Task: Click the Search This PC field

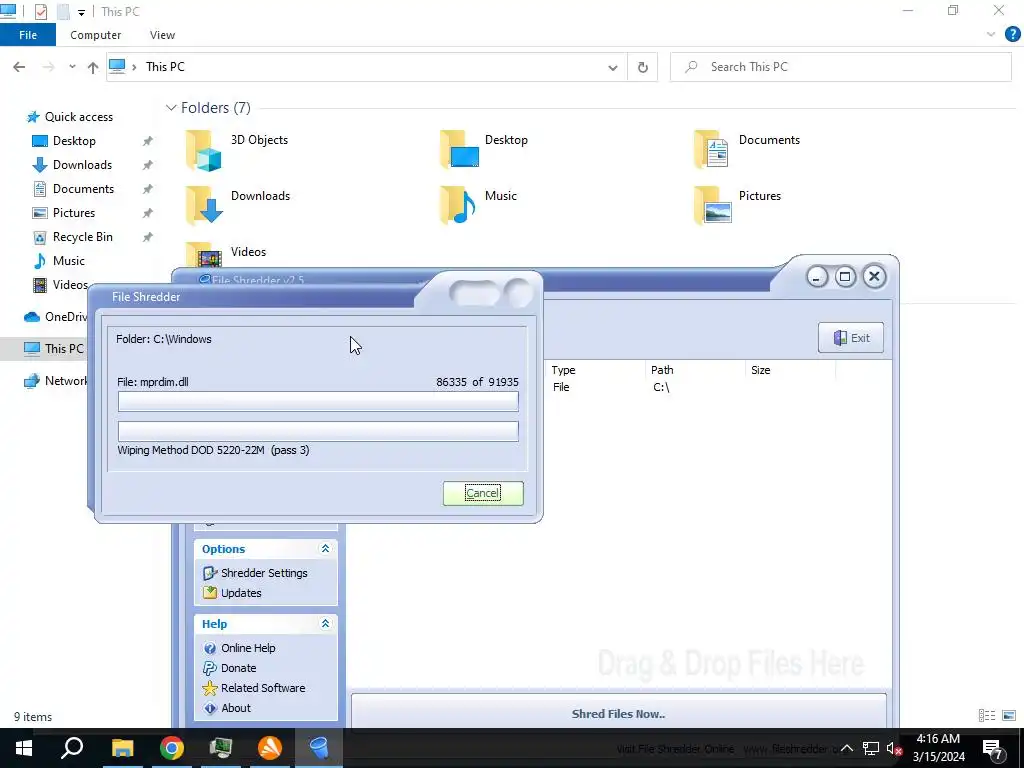Action: [x=840, y=67]
